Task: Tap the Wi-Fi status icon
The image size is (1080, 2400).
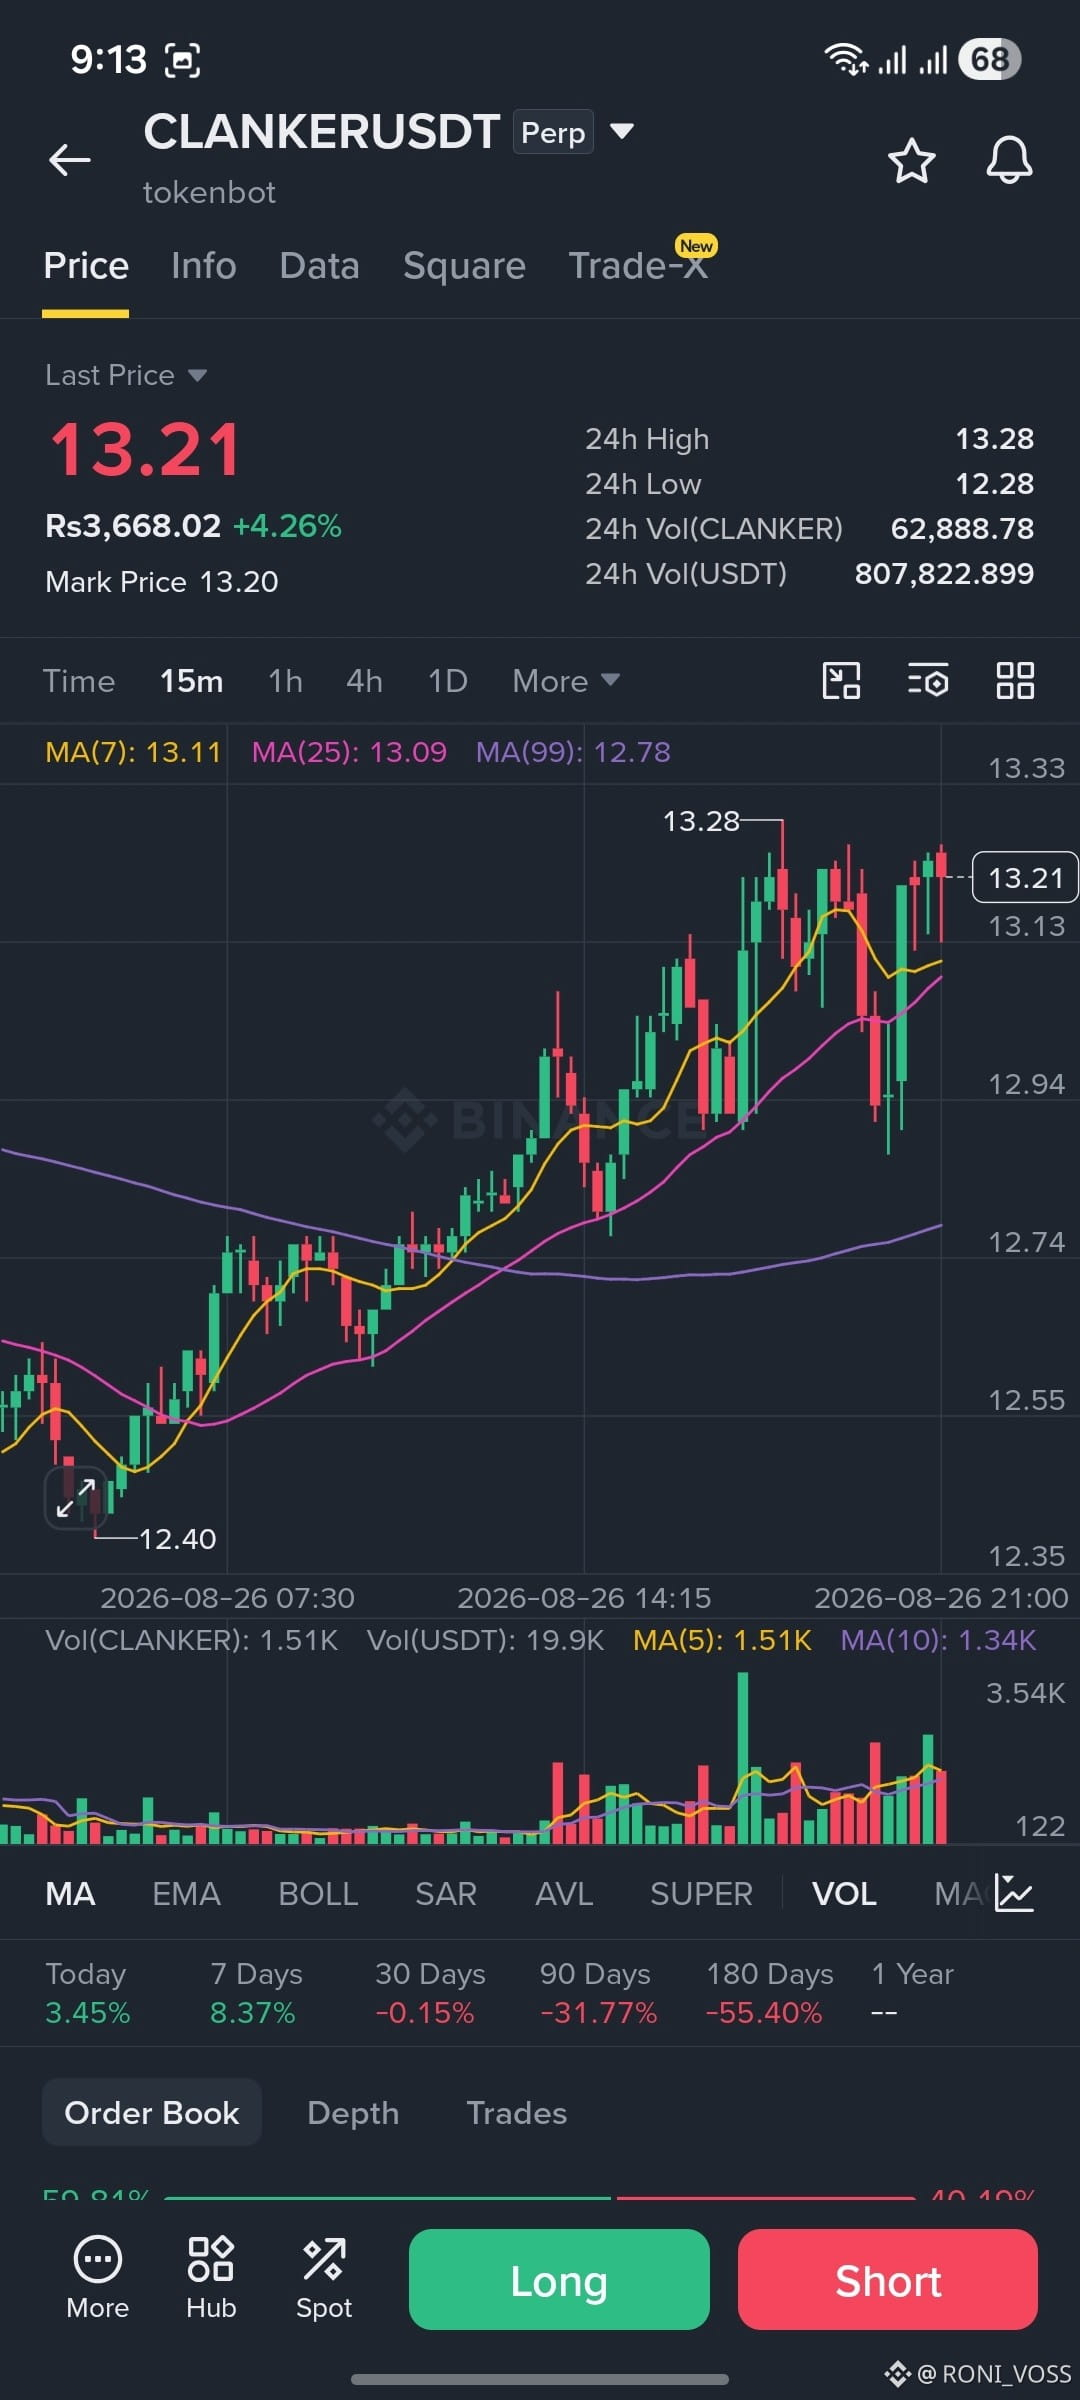Action: tap(846, 59)
